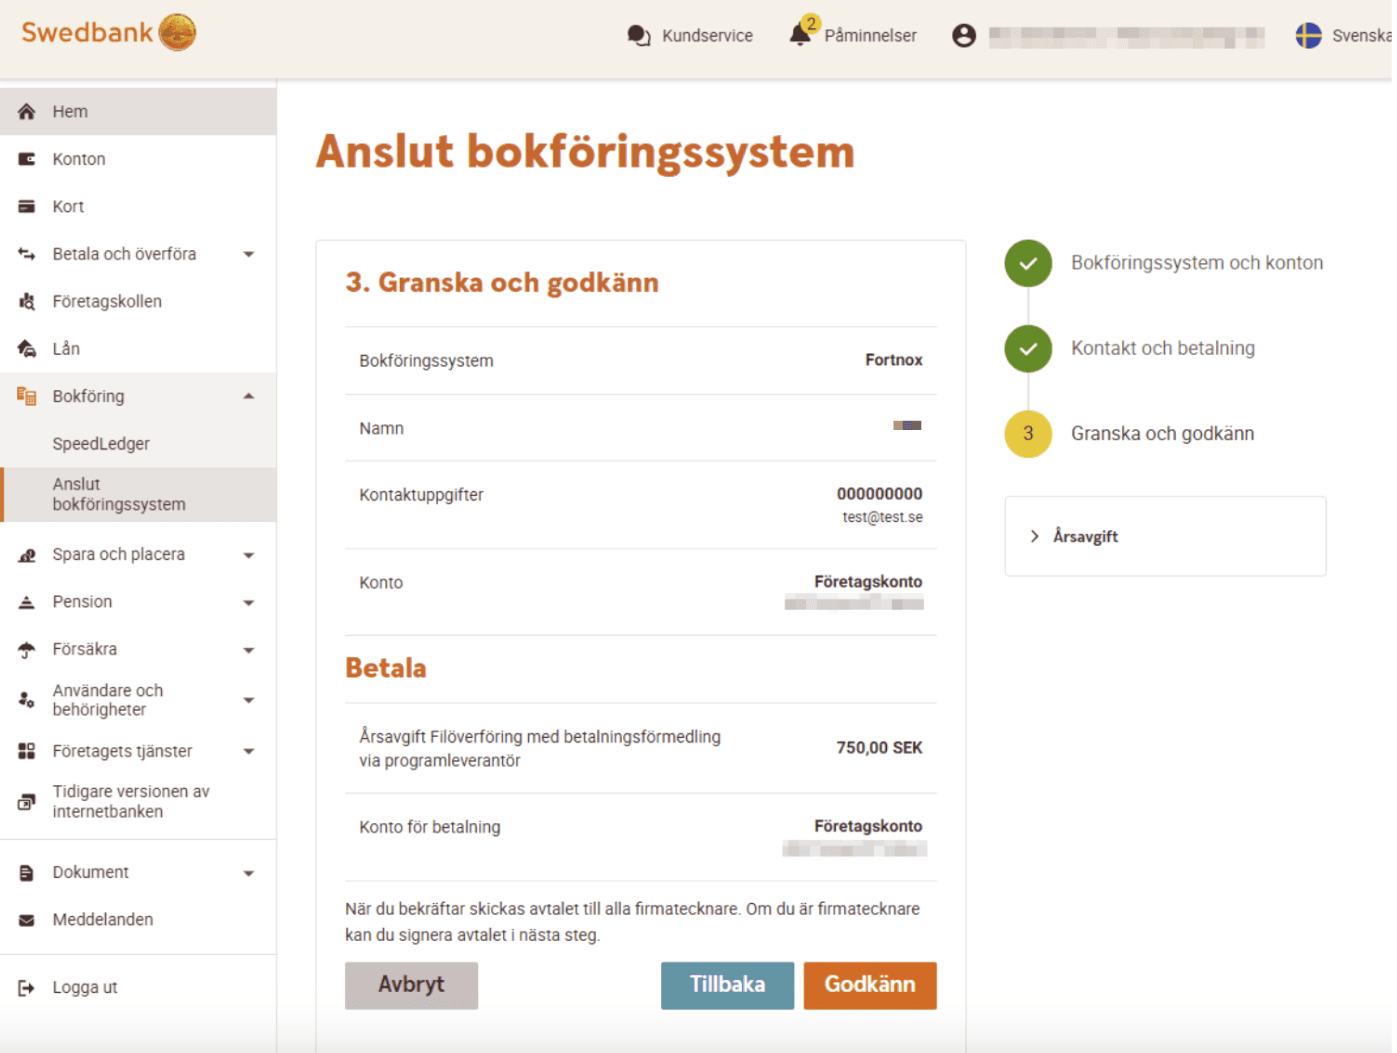Click the Kontakt och betalning step label
The image size is (1397, 1053).
point(1163,348)
